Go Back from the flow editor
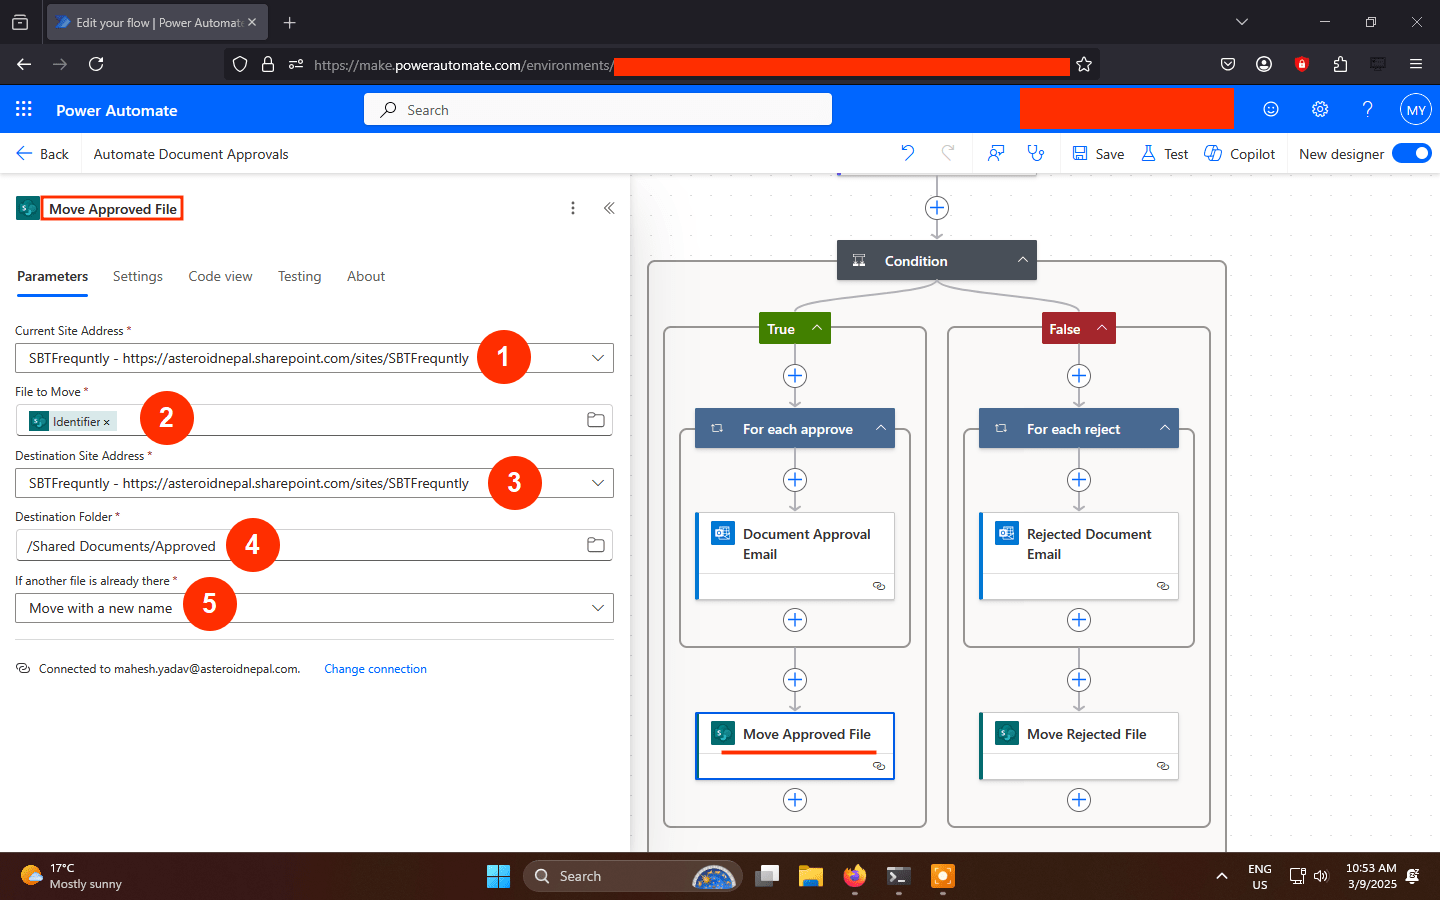The width and height of the screenshot is (1440, 900). (x=42, y=153)
